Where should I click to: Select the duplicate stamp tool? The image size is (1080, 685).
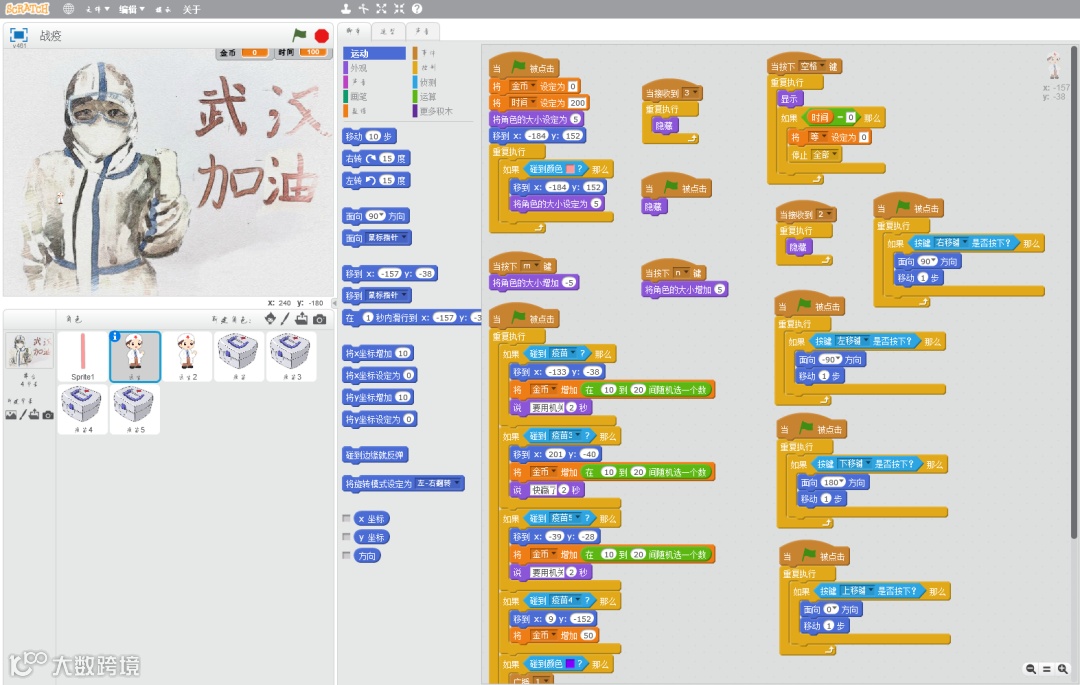click(x=346, y=9)
